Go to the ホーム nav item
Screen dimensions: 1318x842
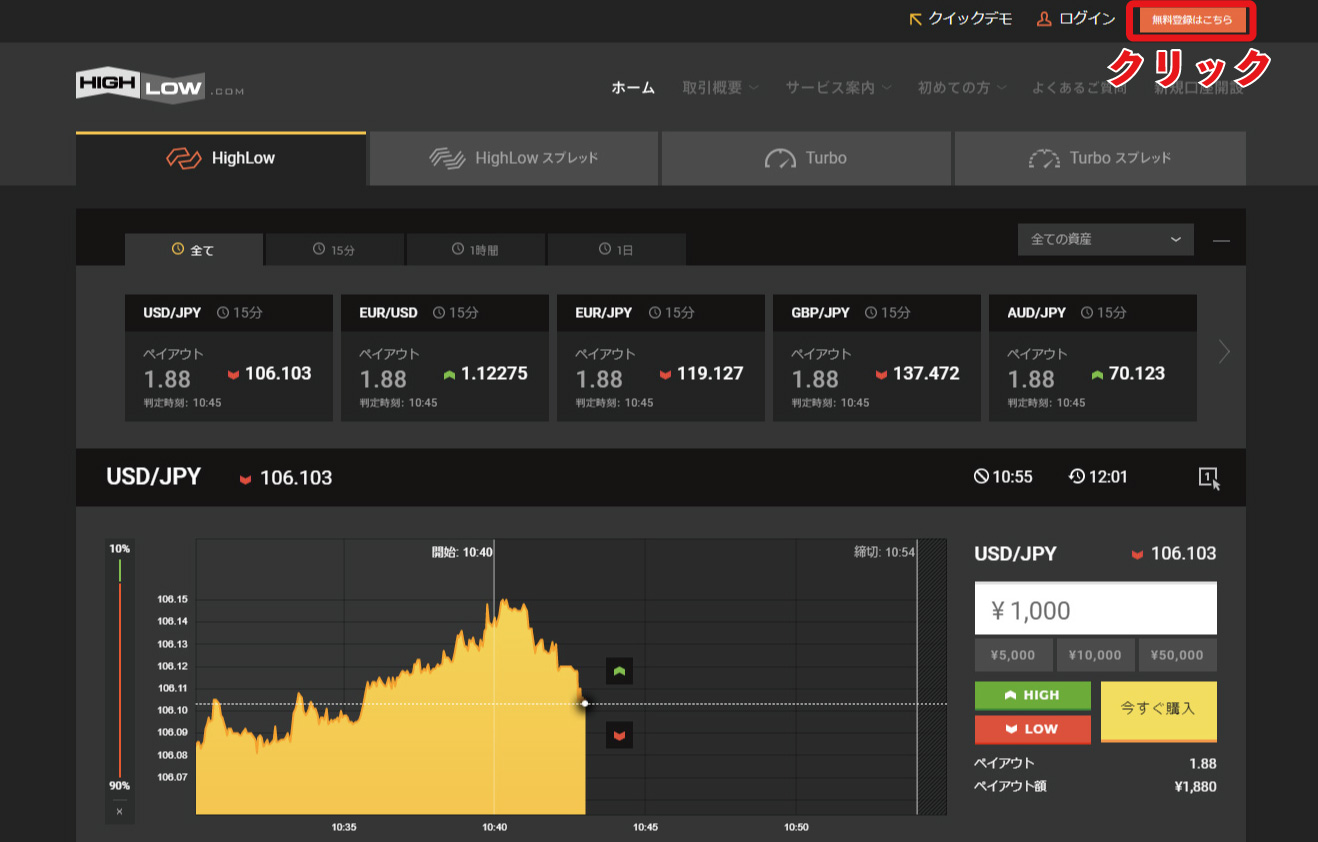point(633,88)
